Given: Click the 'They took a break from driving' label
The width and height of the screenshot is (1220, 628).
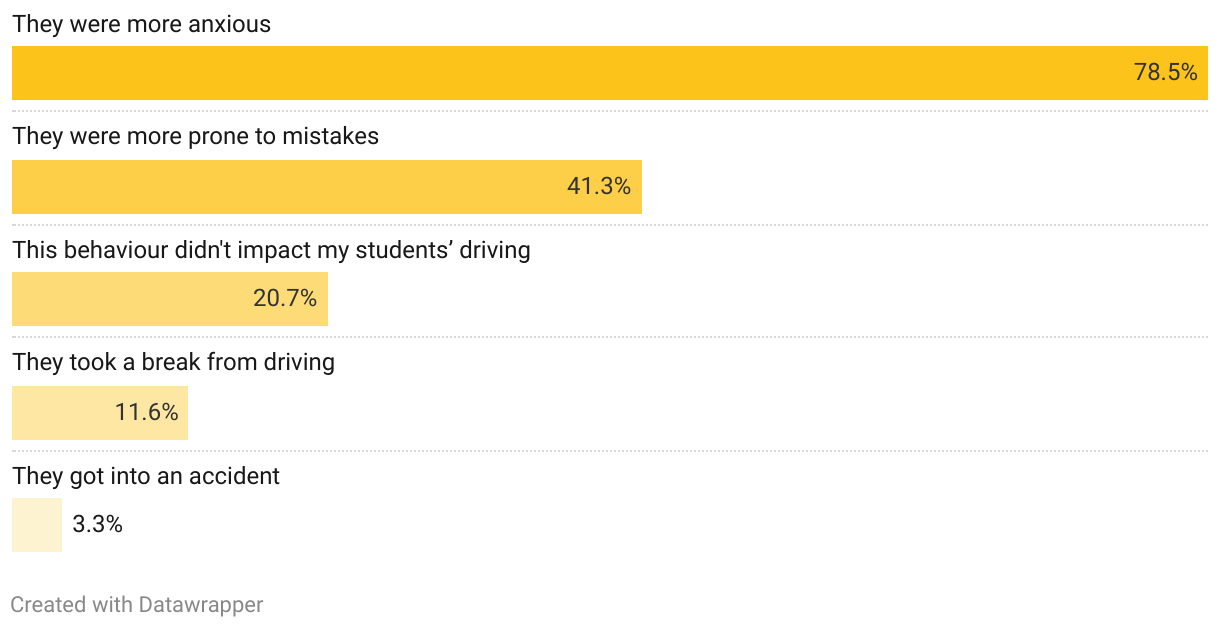Looking at the screenshot, I should coord(174,362).
